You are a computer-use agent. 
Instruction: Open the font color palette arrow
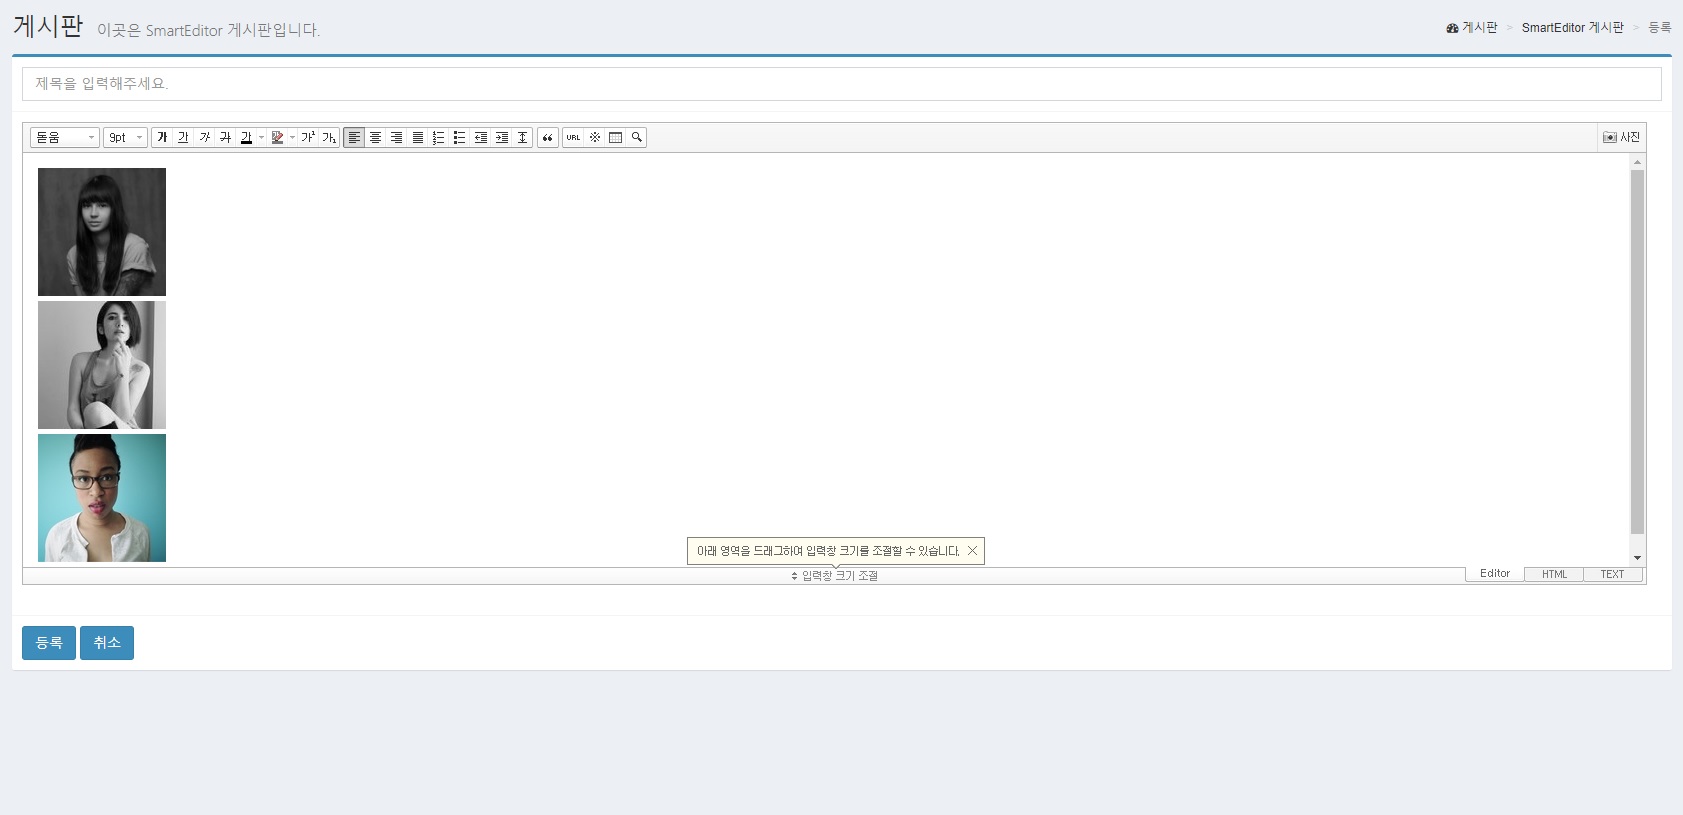coord(262,137)
